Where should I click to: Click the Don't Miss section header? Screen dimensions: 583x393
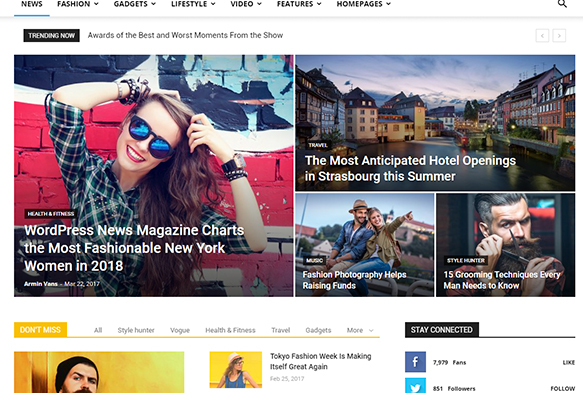coord(41,330)
